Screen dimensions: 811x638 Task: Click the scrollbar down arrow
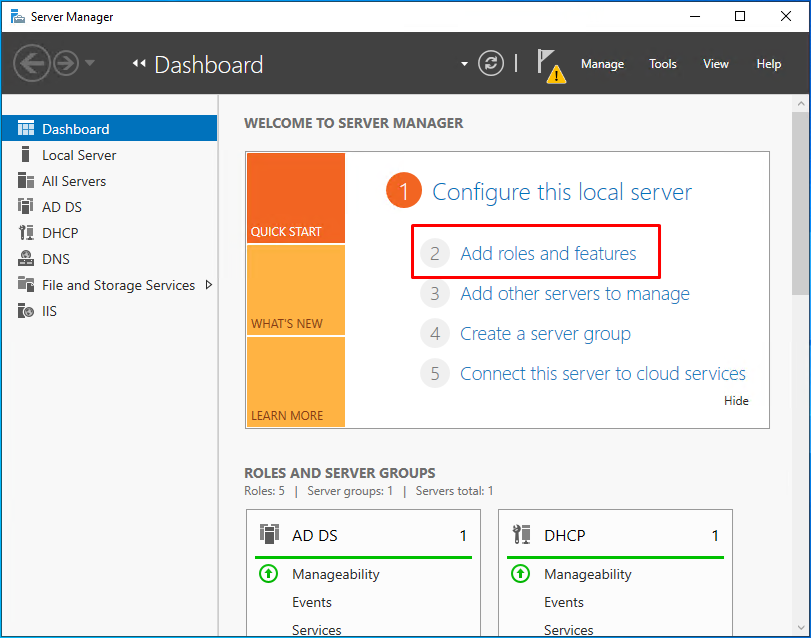(x=801, y=628)
